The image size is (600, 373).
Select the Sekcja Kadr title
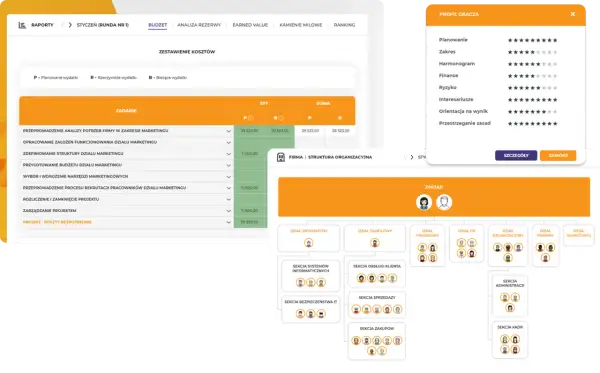click(x=510, y=327)
